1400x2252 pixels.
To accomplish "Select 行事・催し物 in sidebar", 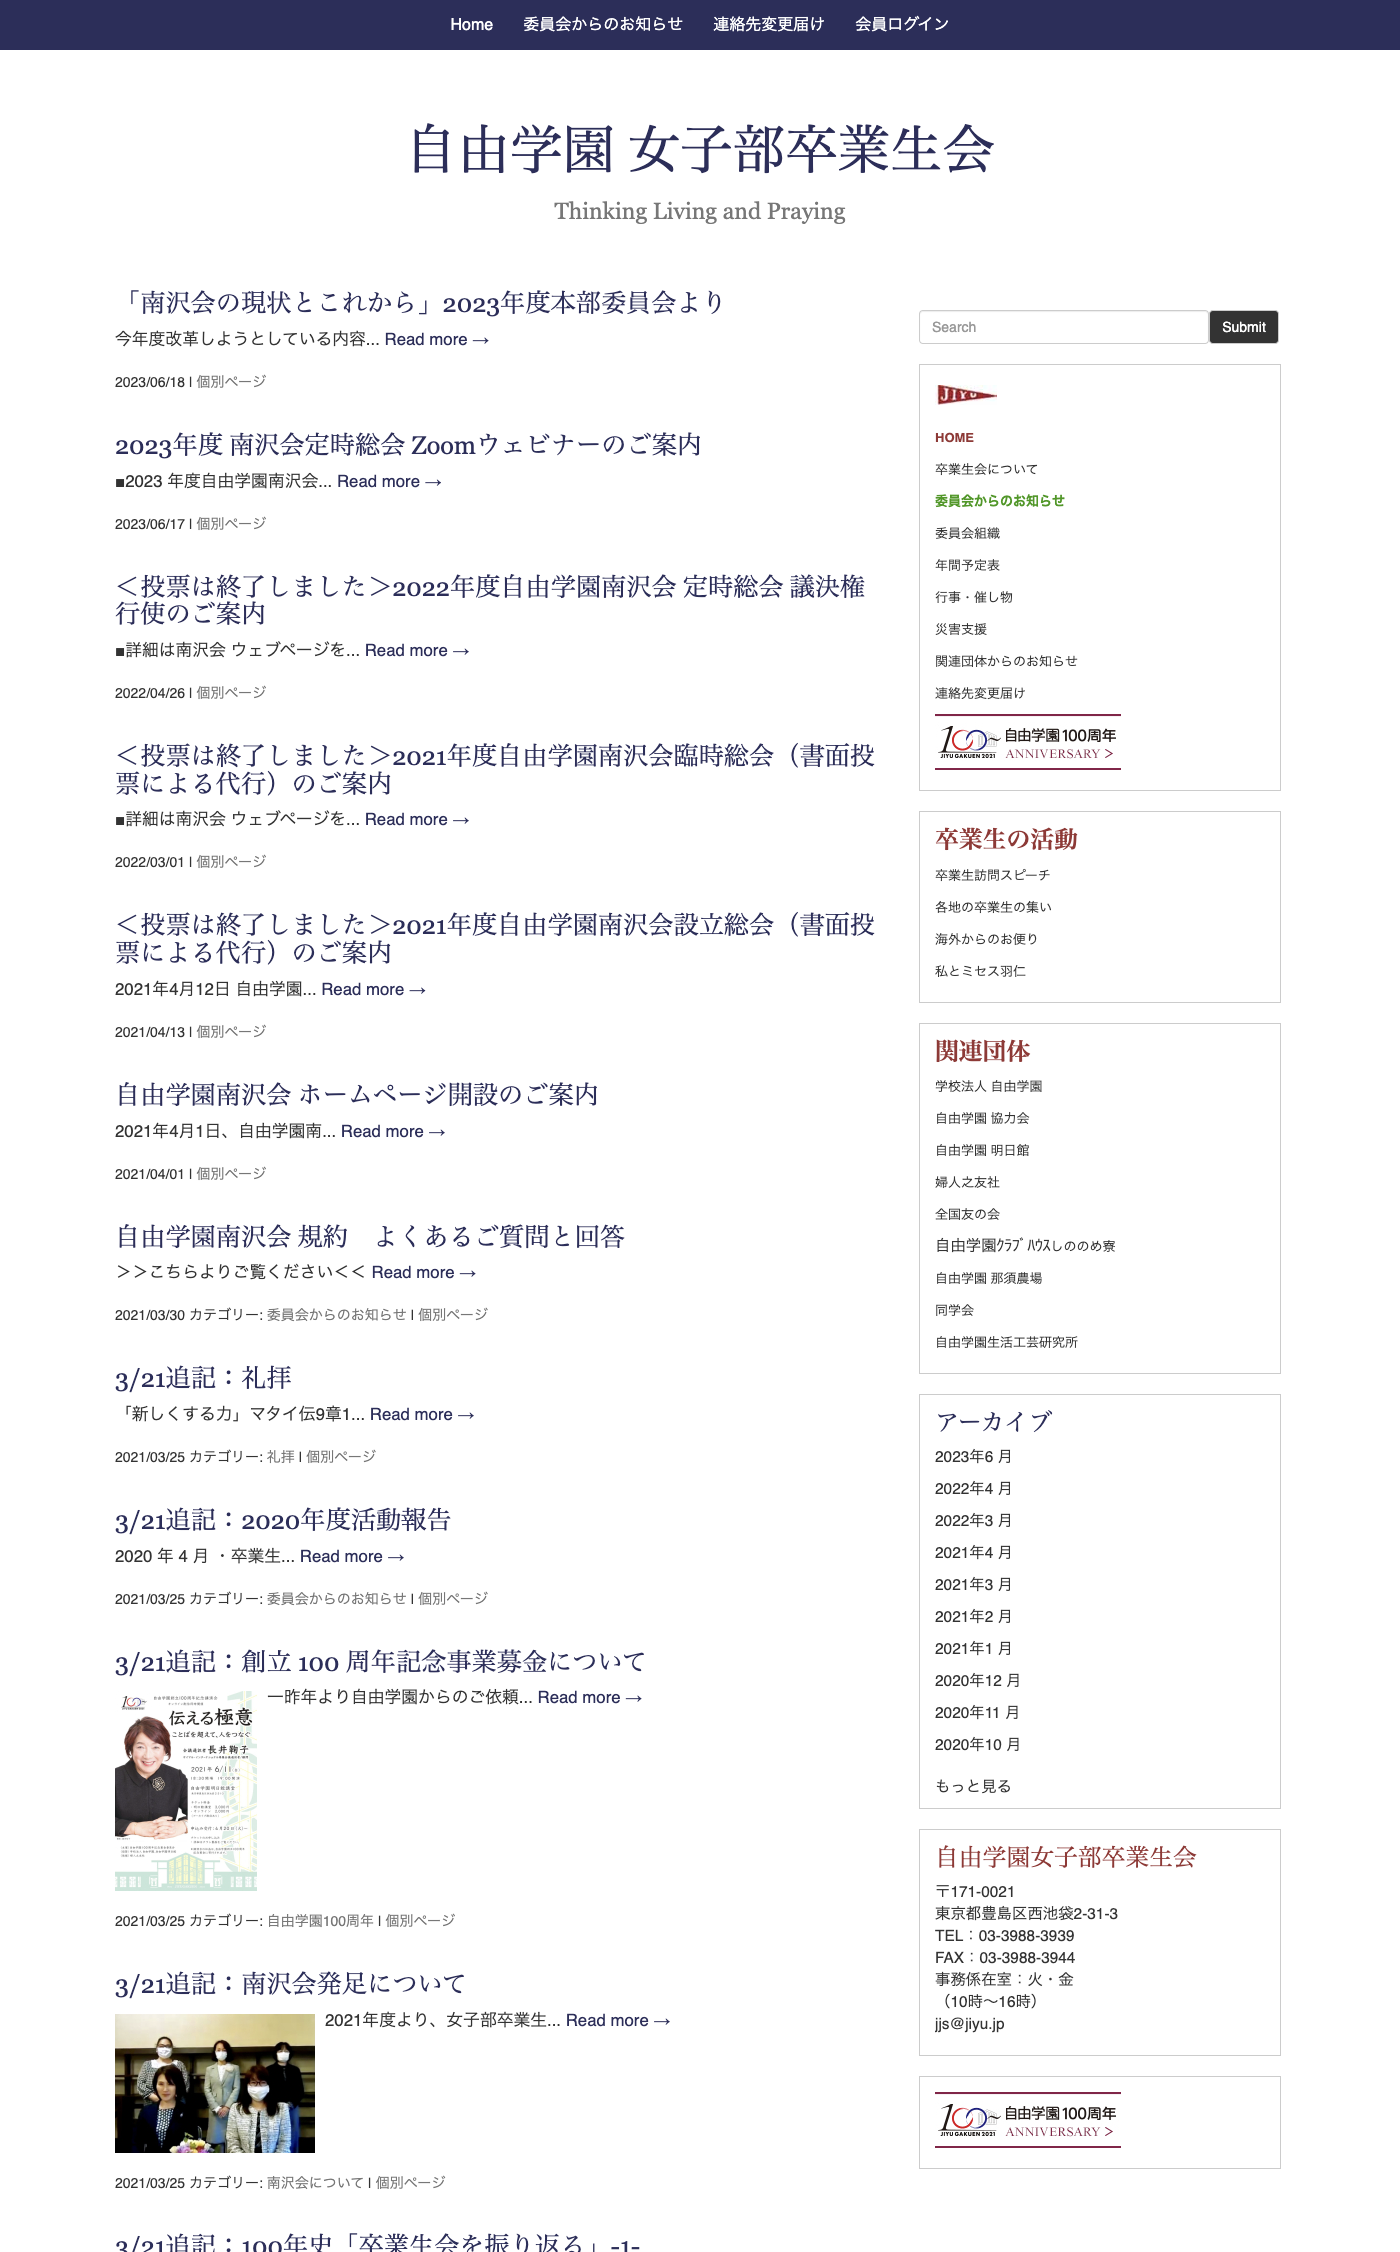I will click(x=974, y=597).
